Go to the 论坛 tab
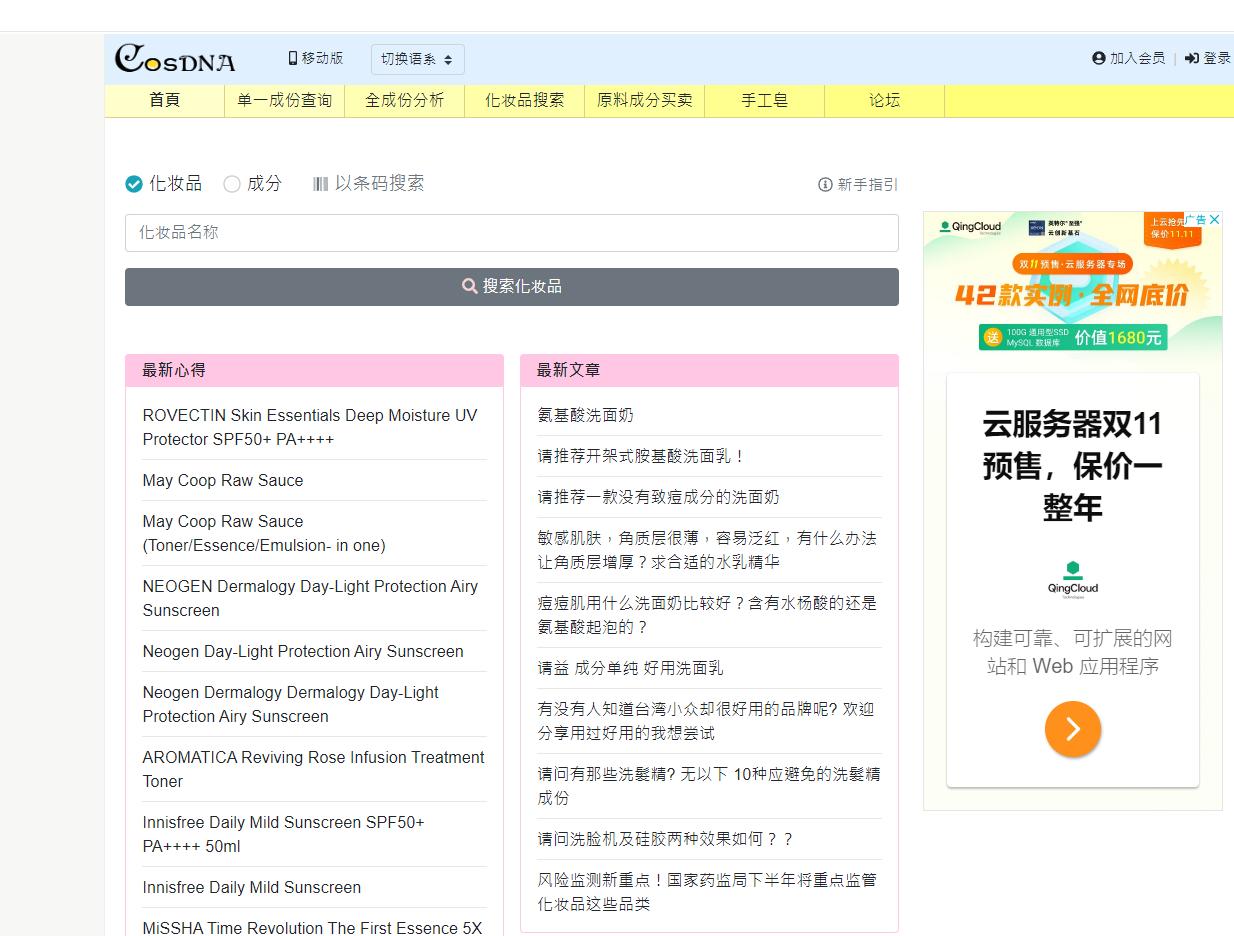Image resolution: width=1234 pixels, height=936 pixels. [884, 101]
